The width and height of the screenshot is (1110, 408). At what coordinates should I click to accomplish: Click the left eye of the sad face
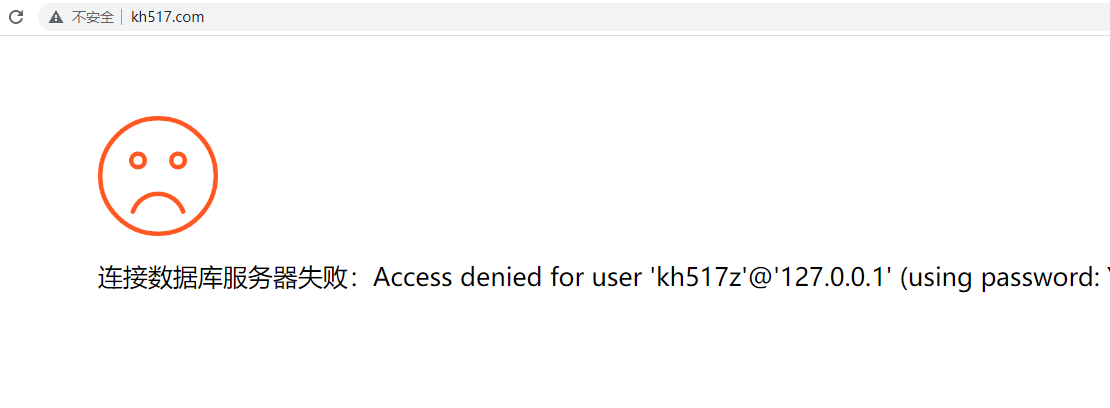(138, 160)
